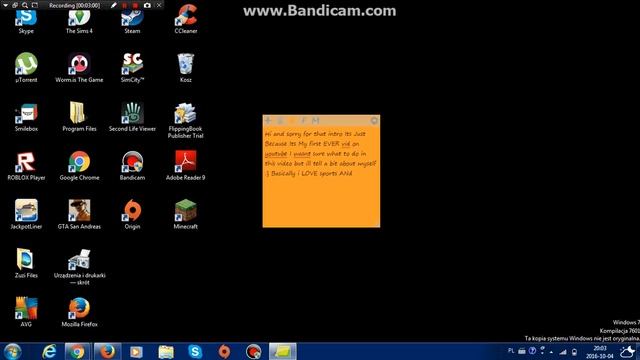Open the Skype desktop shortcut
Viewport: 640px width, 360px height.
click(x=26, y=22)
